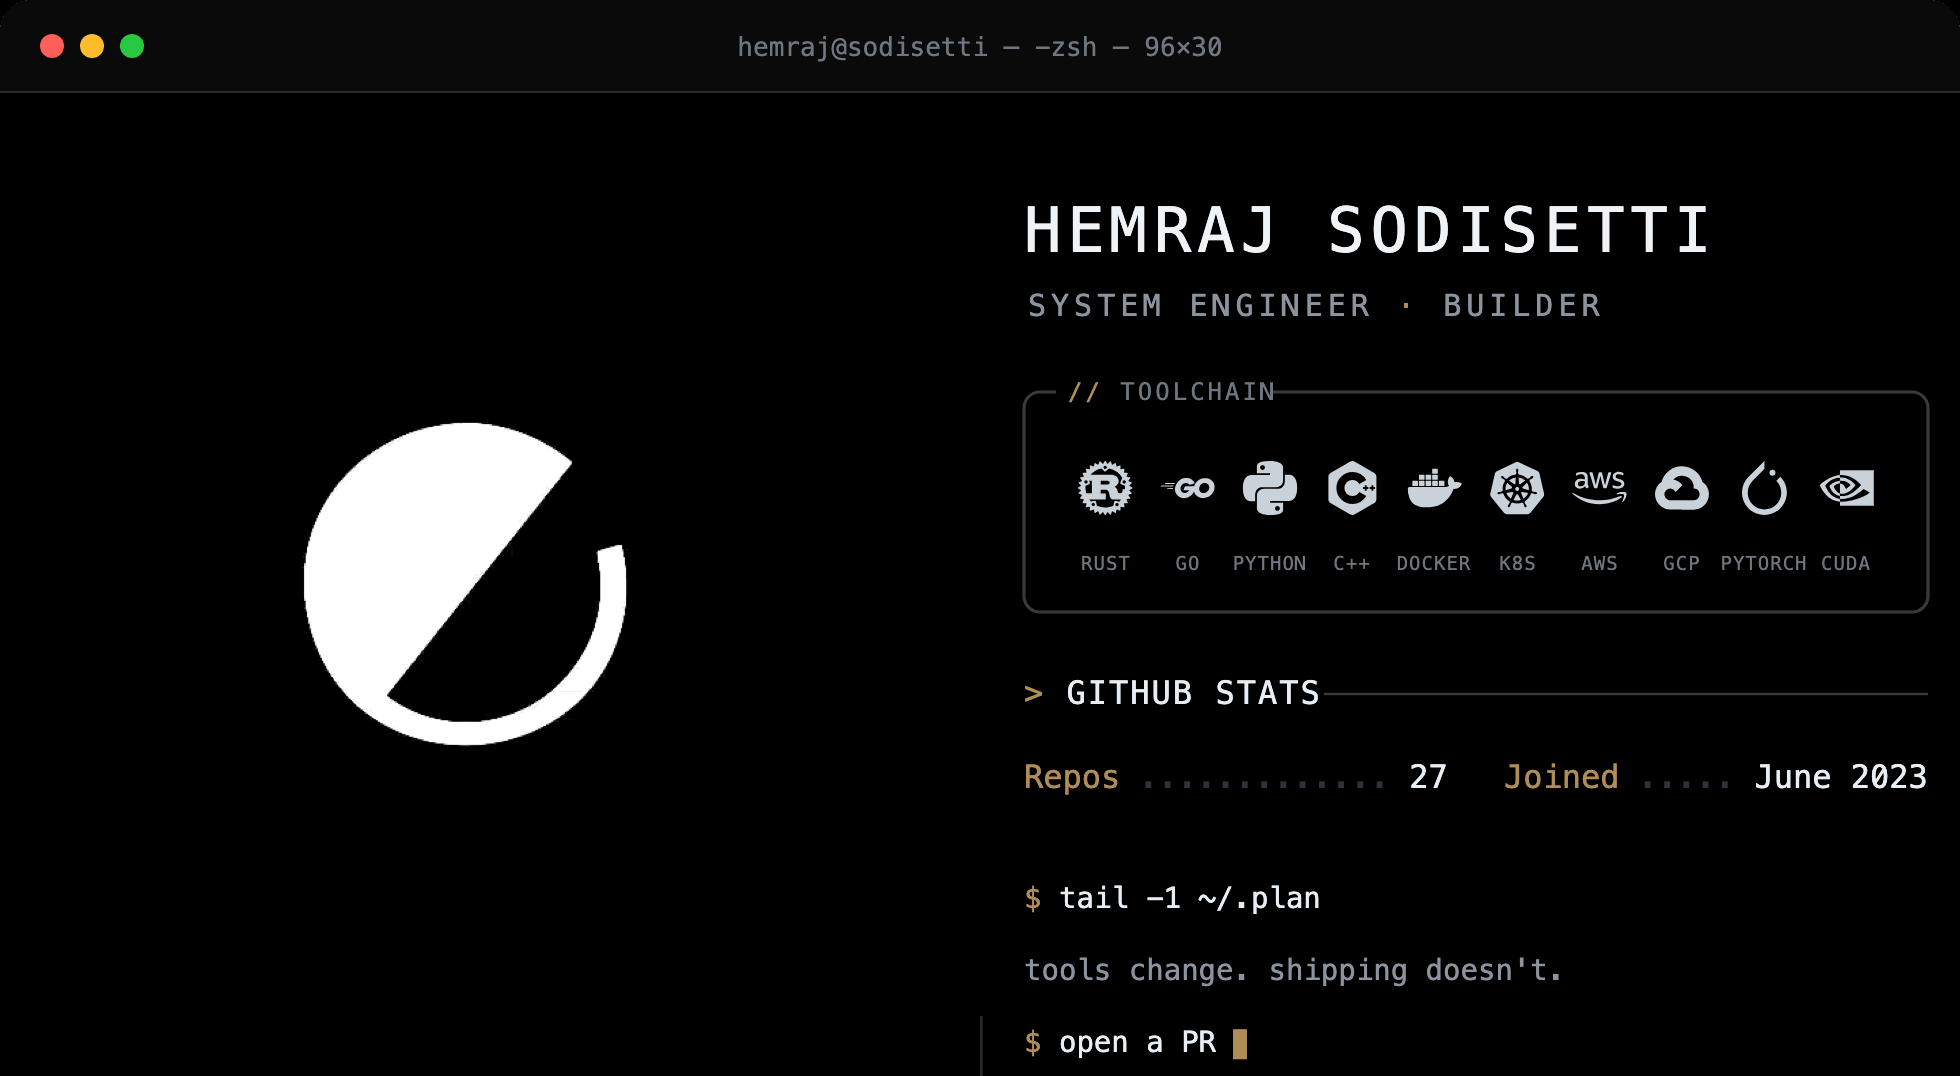Click the Joined stat label
Viewport: 1960px width, 1076px height.
click(1561, 776)
